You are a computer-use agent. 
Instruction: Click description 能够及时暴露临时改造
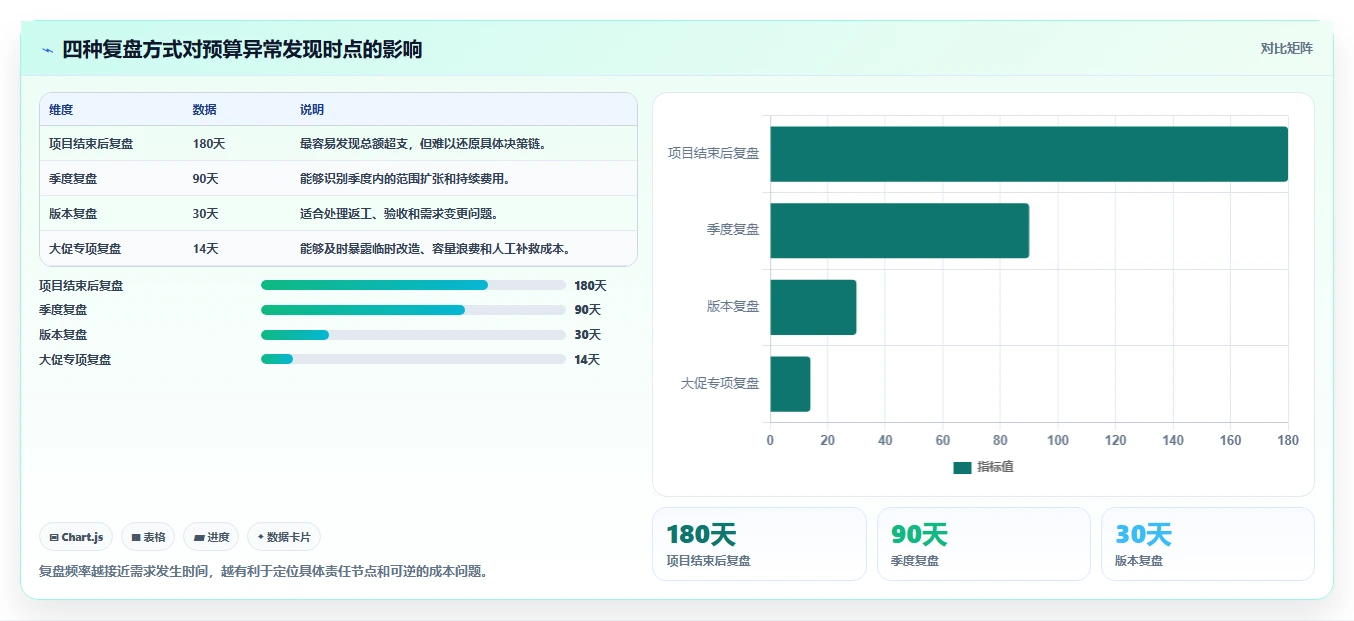pos(435,249)
